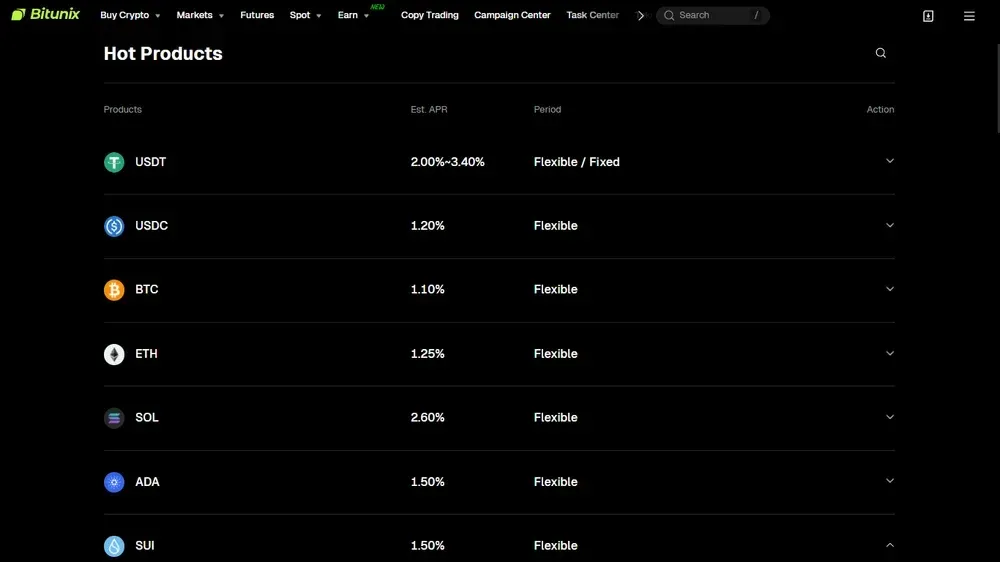Expand the ETH product row
Screen dimensions: 1000x562
coord(890,353)
